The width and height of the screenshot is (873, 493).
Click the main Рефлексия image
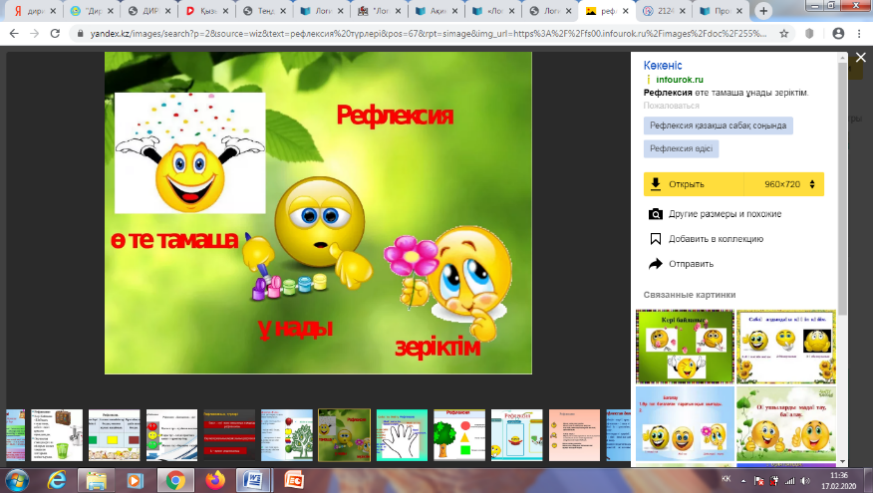tap(318, 213)
